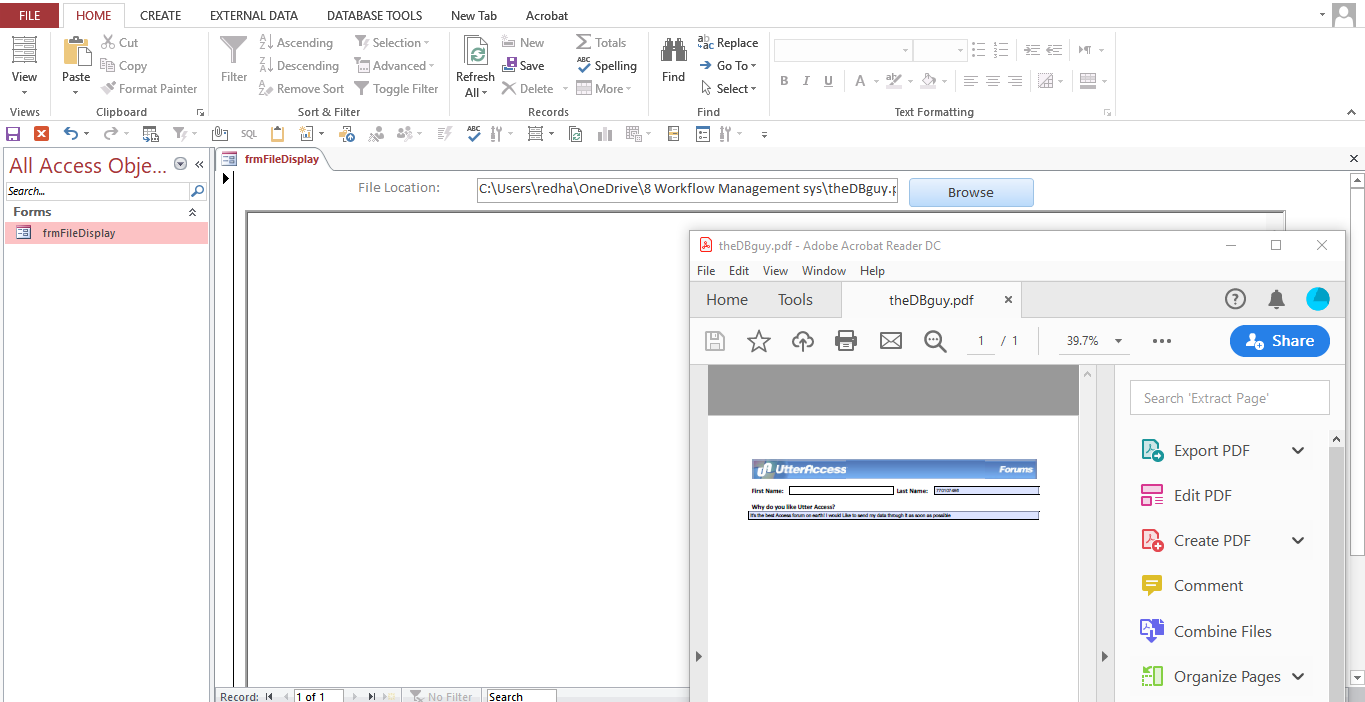This screenshot has width=1365, height=702.
Task: Toggle right text alignment in Text Formatting
Action: 1016,81
